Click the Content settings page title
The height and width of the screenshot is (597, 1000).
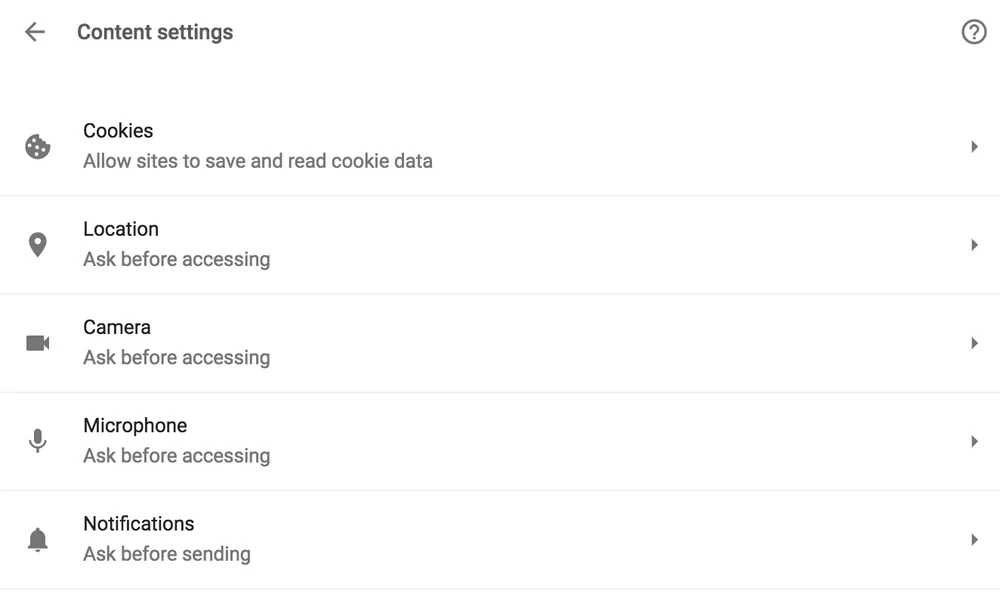[x=155, y=32]
